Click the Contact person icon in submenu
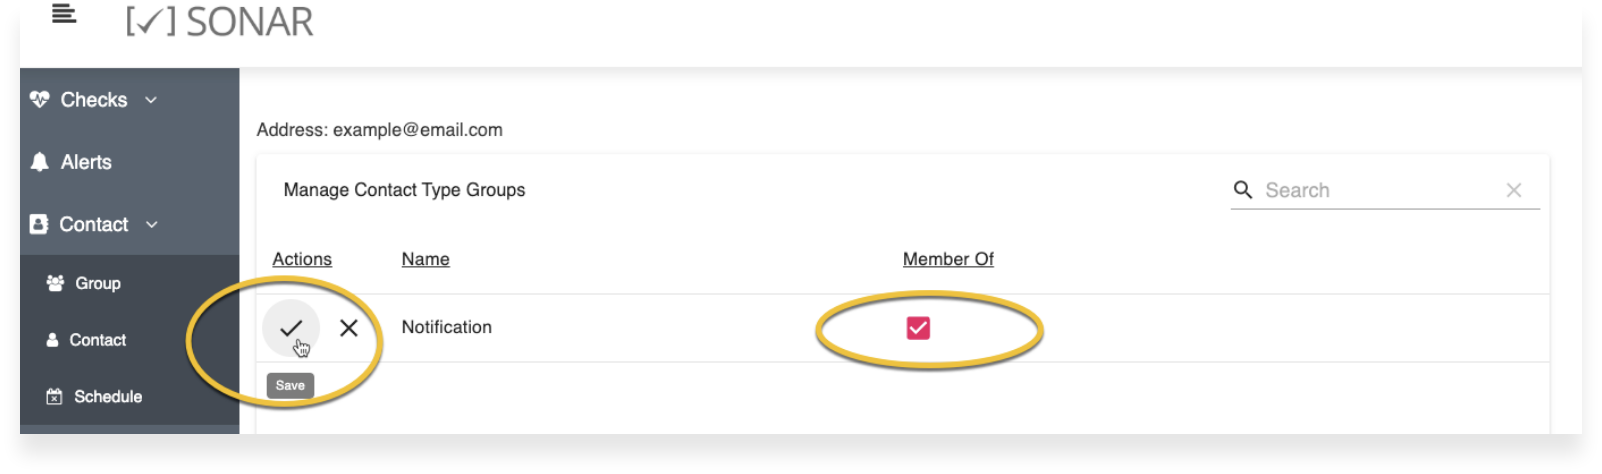1602x474 pixels. coord(52,340)
